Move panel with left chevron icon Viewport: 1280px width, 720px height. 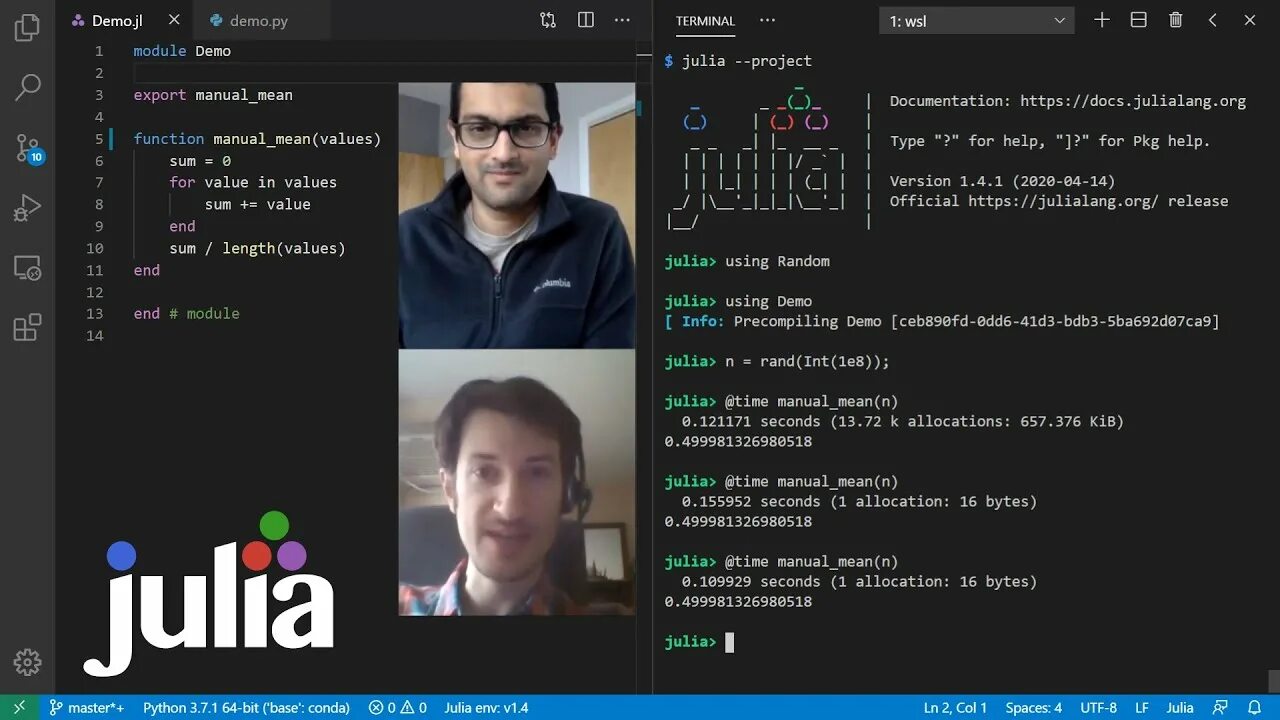click(x=1213, y=20)
